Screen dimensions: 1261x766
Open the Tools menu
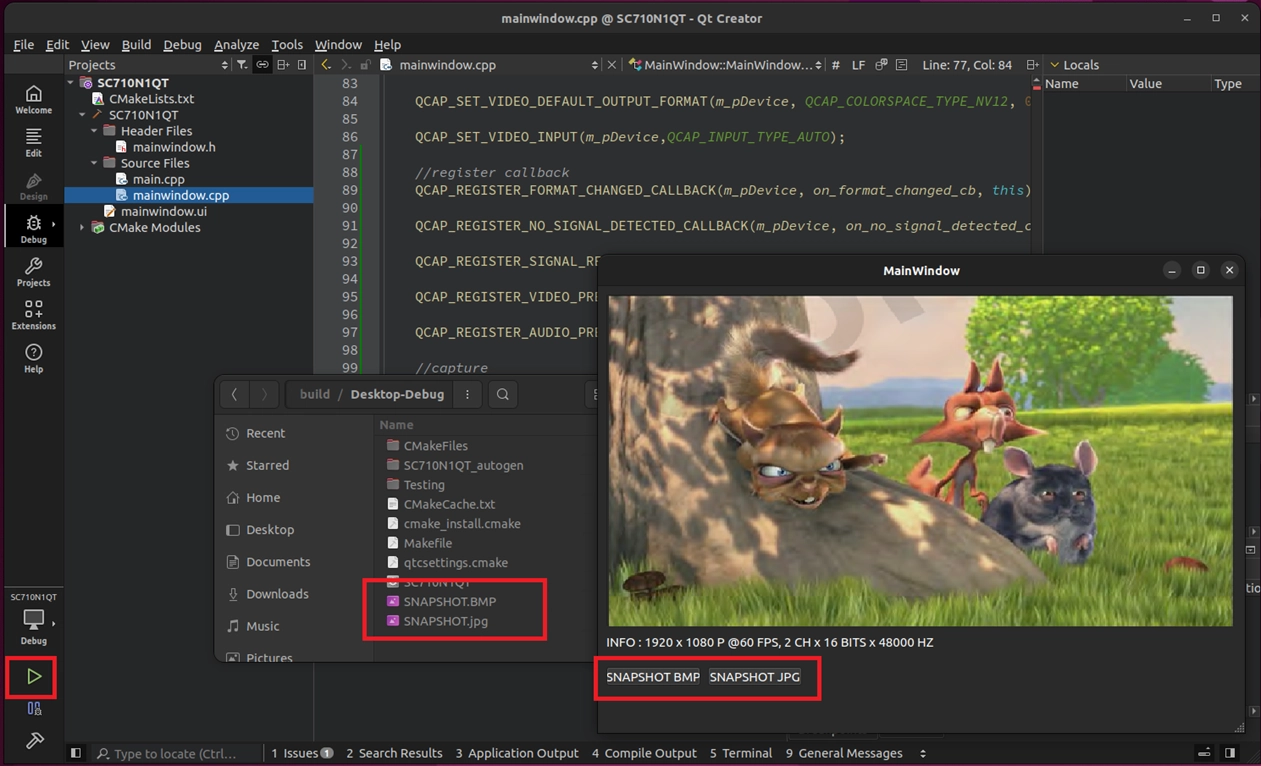287,45
